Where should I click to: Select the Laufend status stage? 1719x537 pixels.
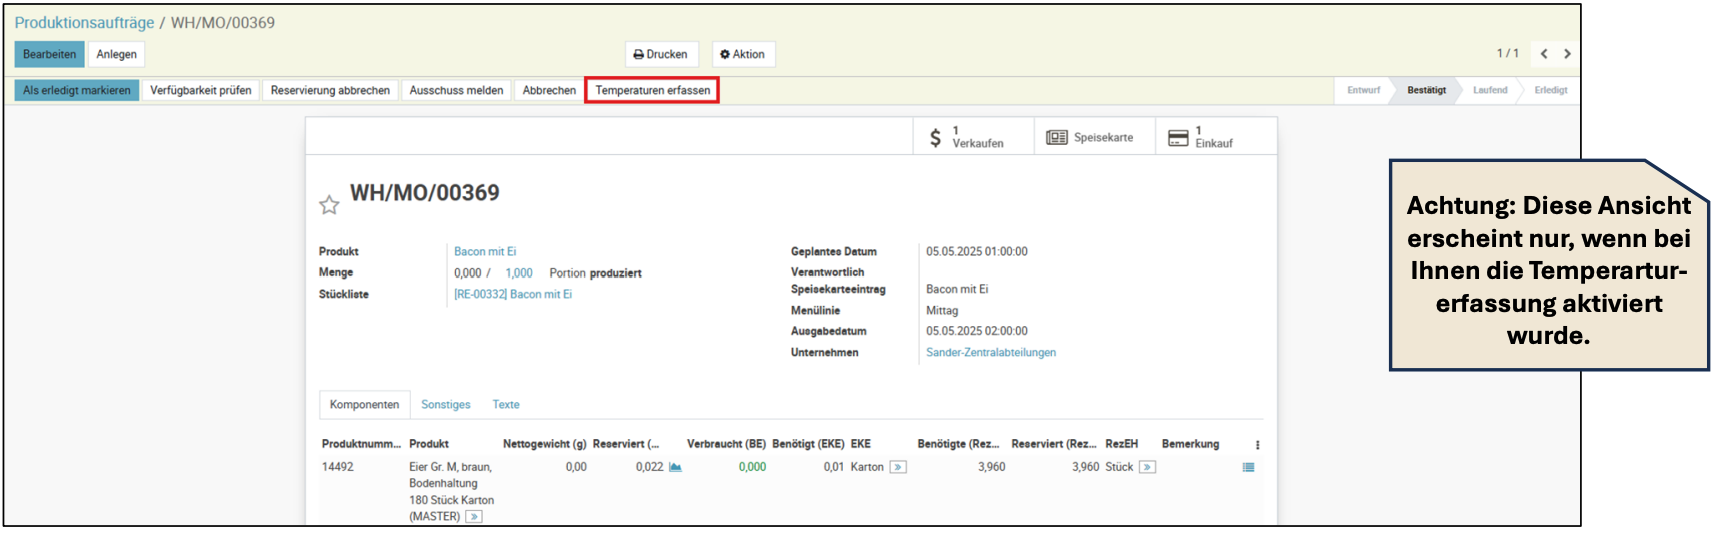click(1489, 90)
